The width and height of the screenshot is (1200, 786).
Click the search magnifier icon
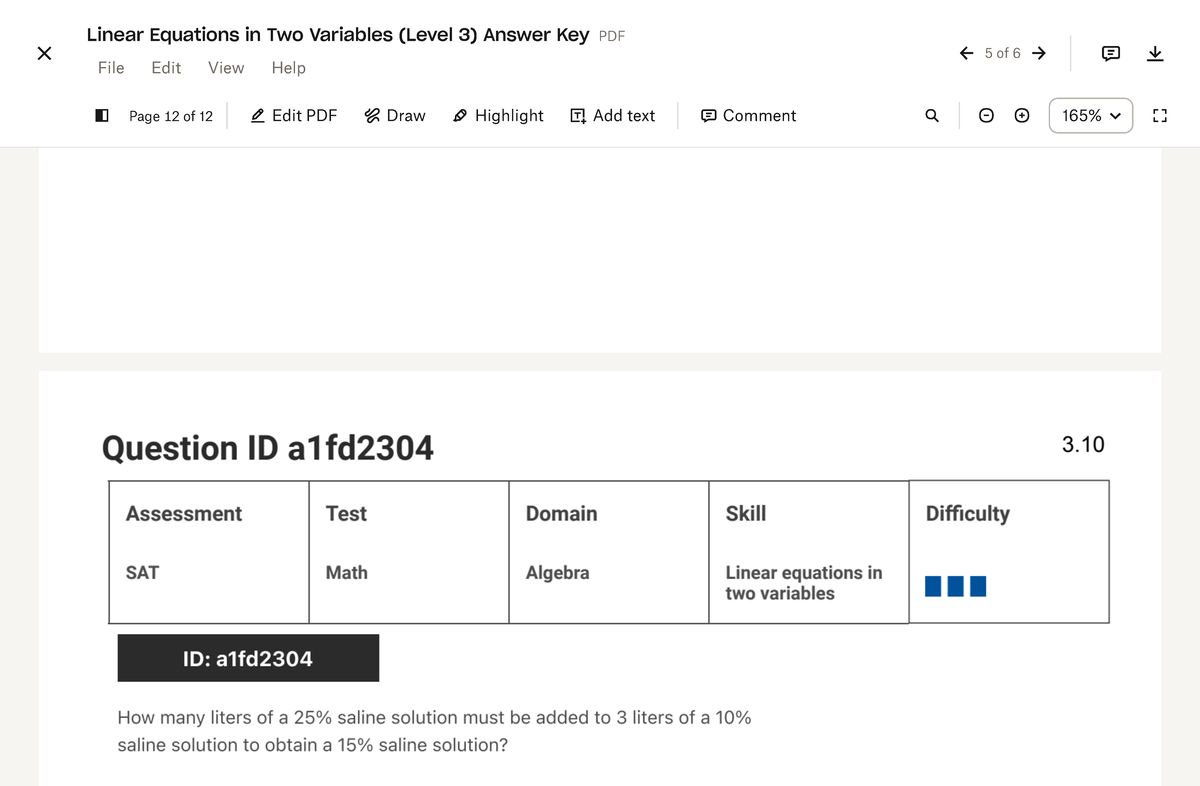(932, 116)
